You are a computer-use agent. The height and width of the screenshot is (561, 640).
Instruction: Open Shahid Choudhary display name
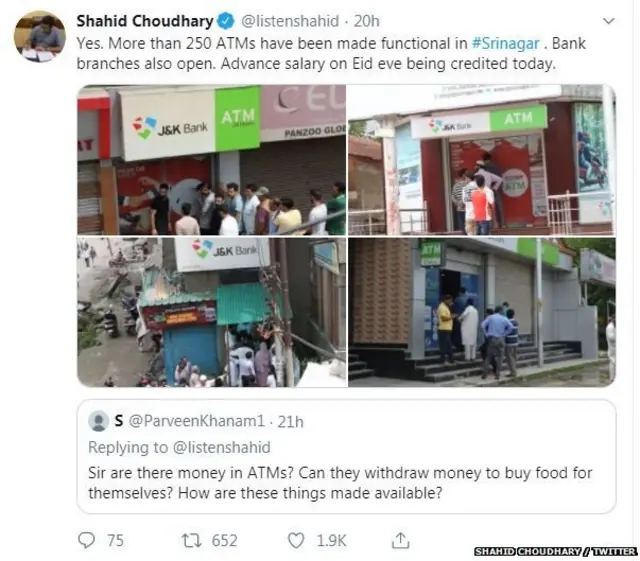(x=145, y=21)
